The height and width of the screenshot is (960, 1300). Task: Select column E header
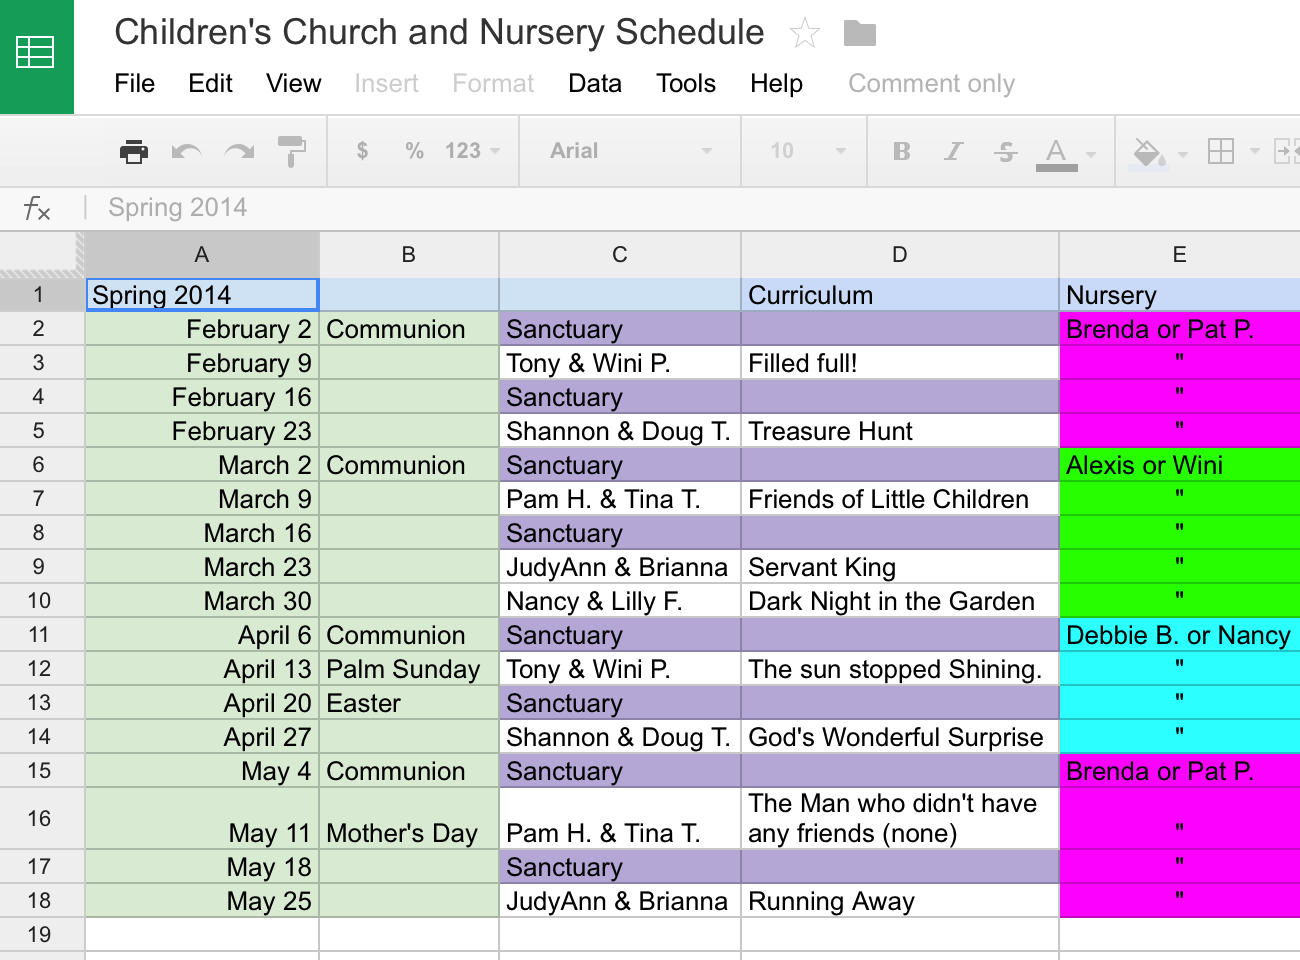1180,254
